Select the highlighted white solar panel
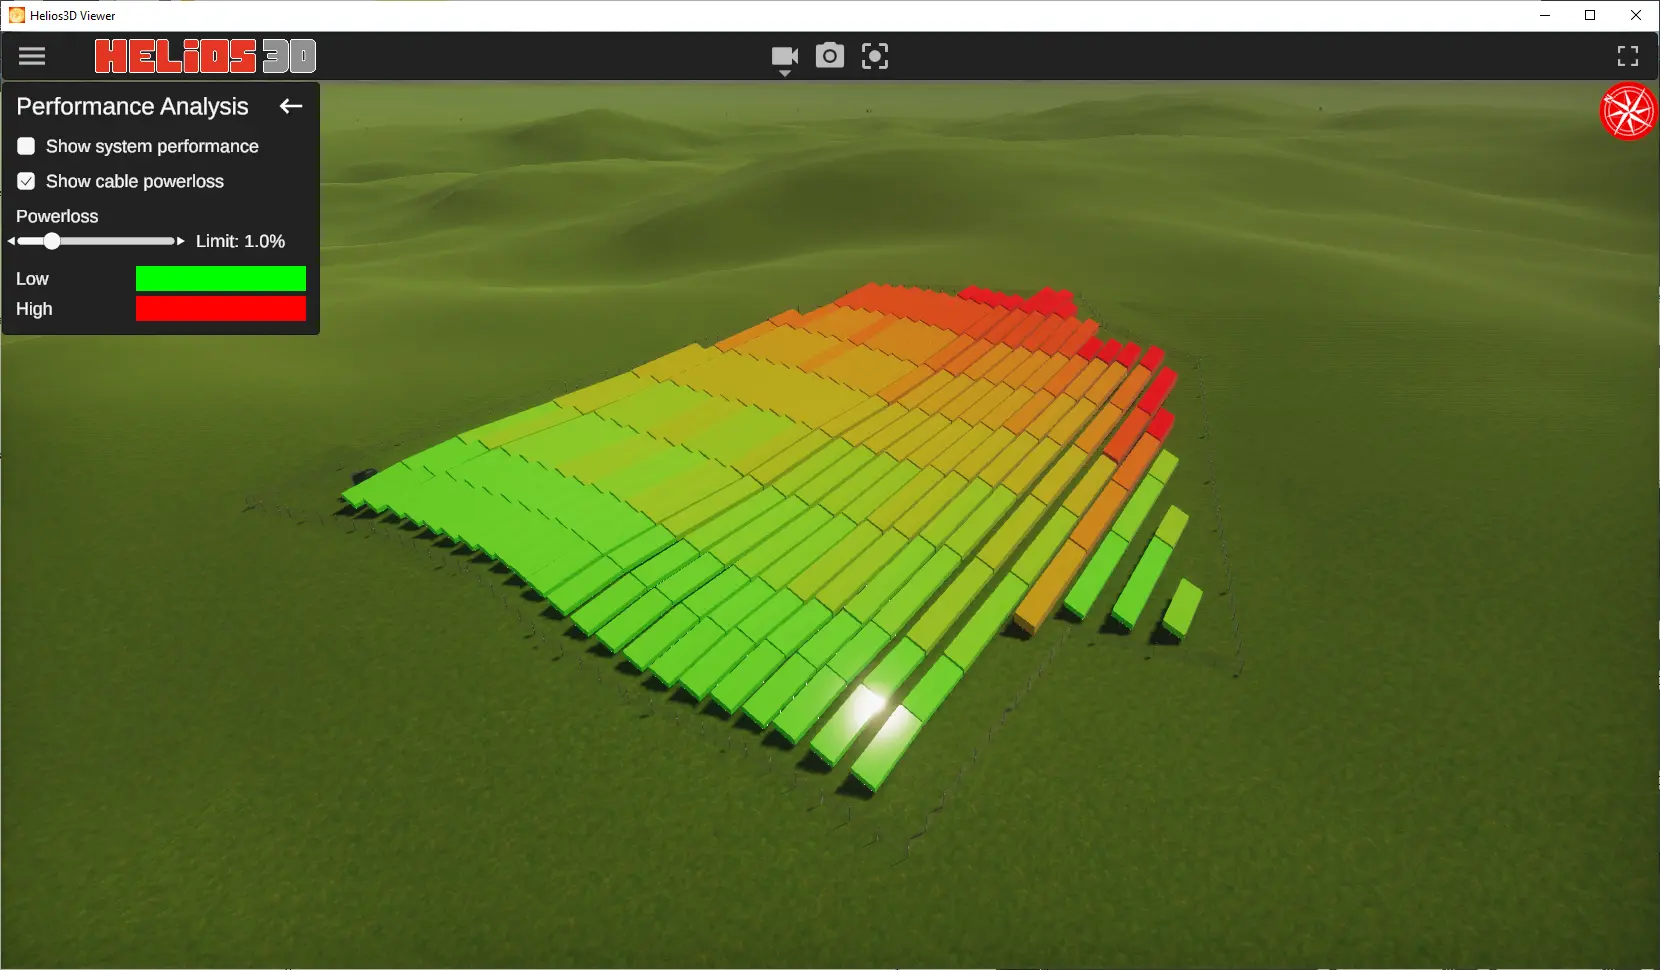Image resolution: width=1660 pixels, height=970 pixels. pyautogui.click(x=868, y=705)
